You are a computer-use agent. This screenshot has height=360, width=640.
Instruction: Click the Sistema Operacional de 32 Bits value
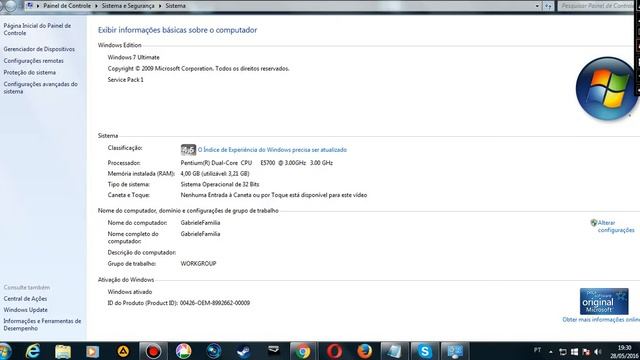220,184
